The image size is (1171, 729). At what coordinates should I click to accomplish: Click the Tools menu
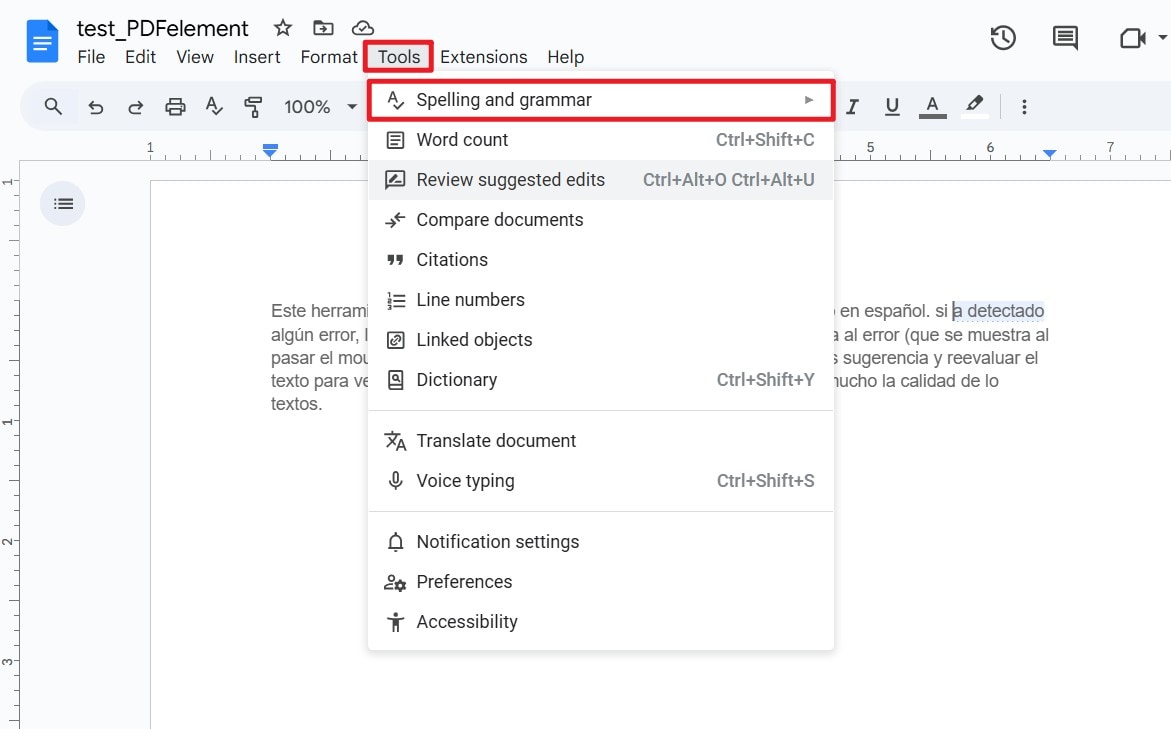[399, 57]
